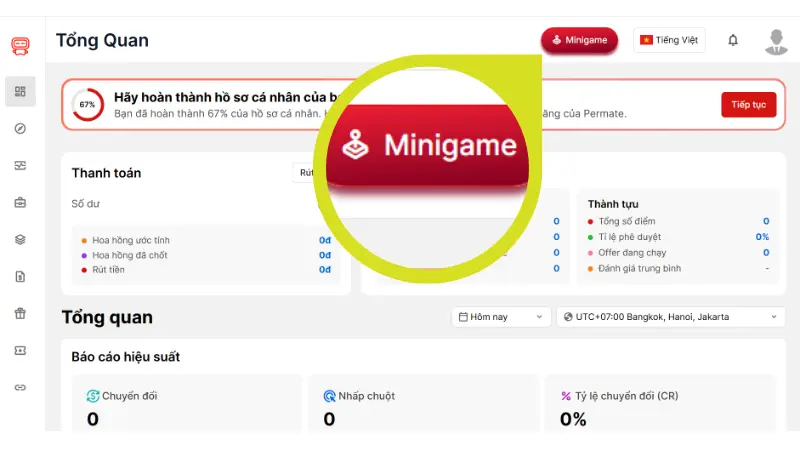
Task: Click the 67% profile completion progress circle
Action: click(87, 104)
